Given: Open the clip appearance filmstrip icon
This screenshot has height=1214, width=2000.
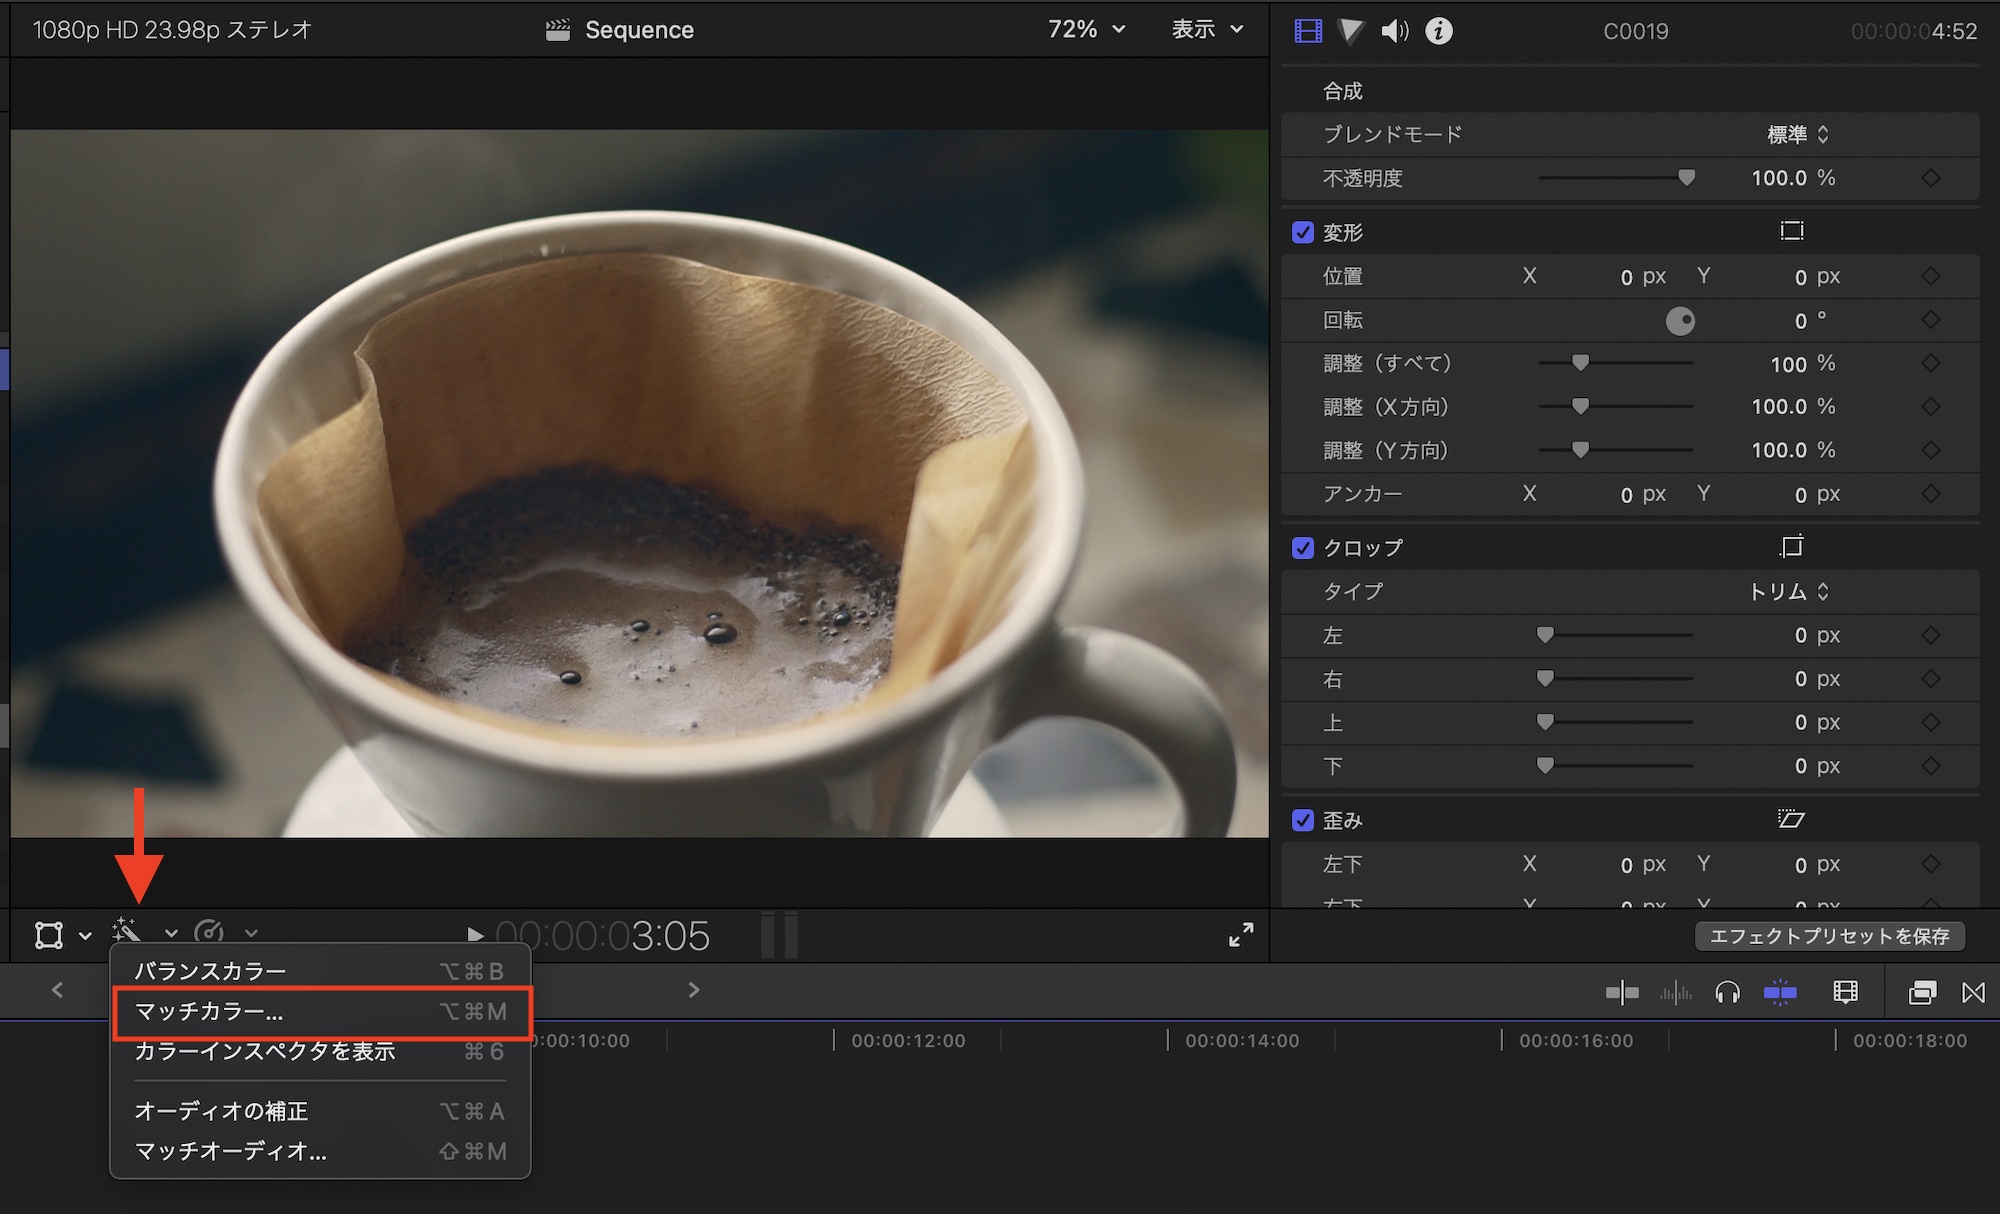Looking at the screenshot, I should point(1846,993).
